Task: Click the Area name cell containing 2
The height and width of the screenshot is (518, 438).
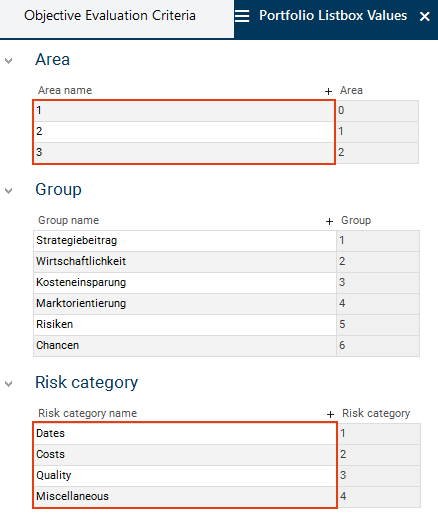Action: click(184, 132)
